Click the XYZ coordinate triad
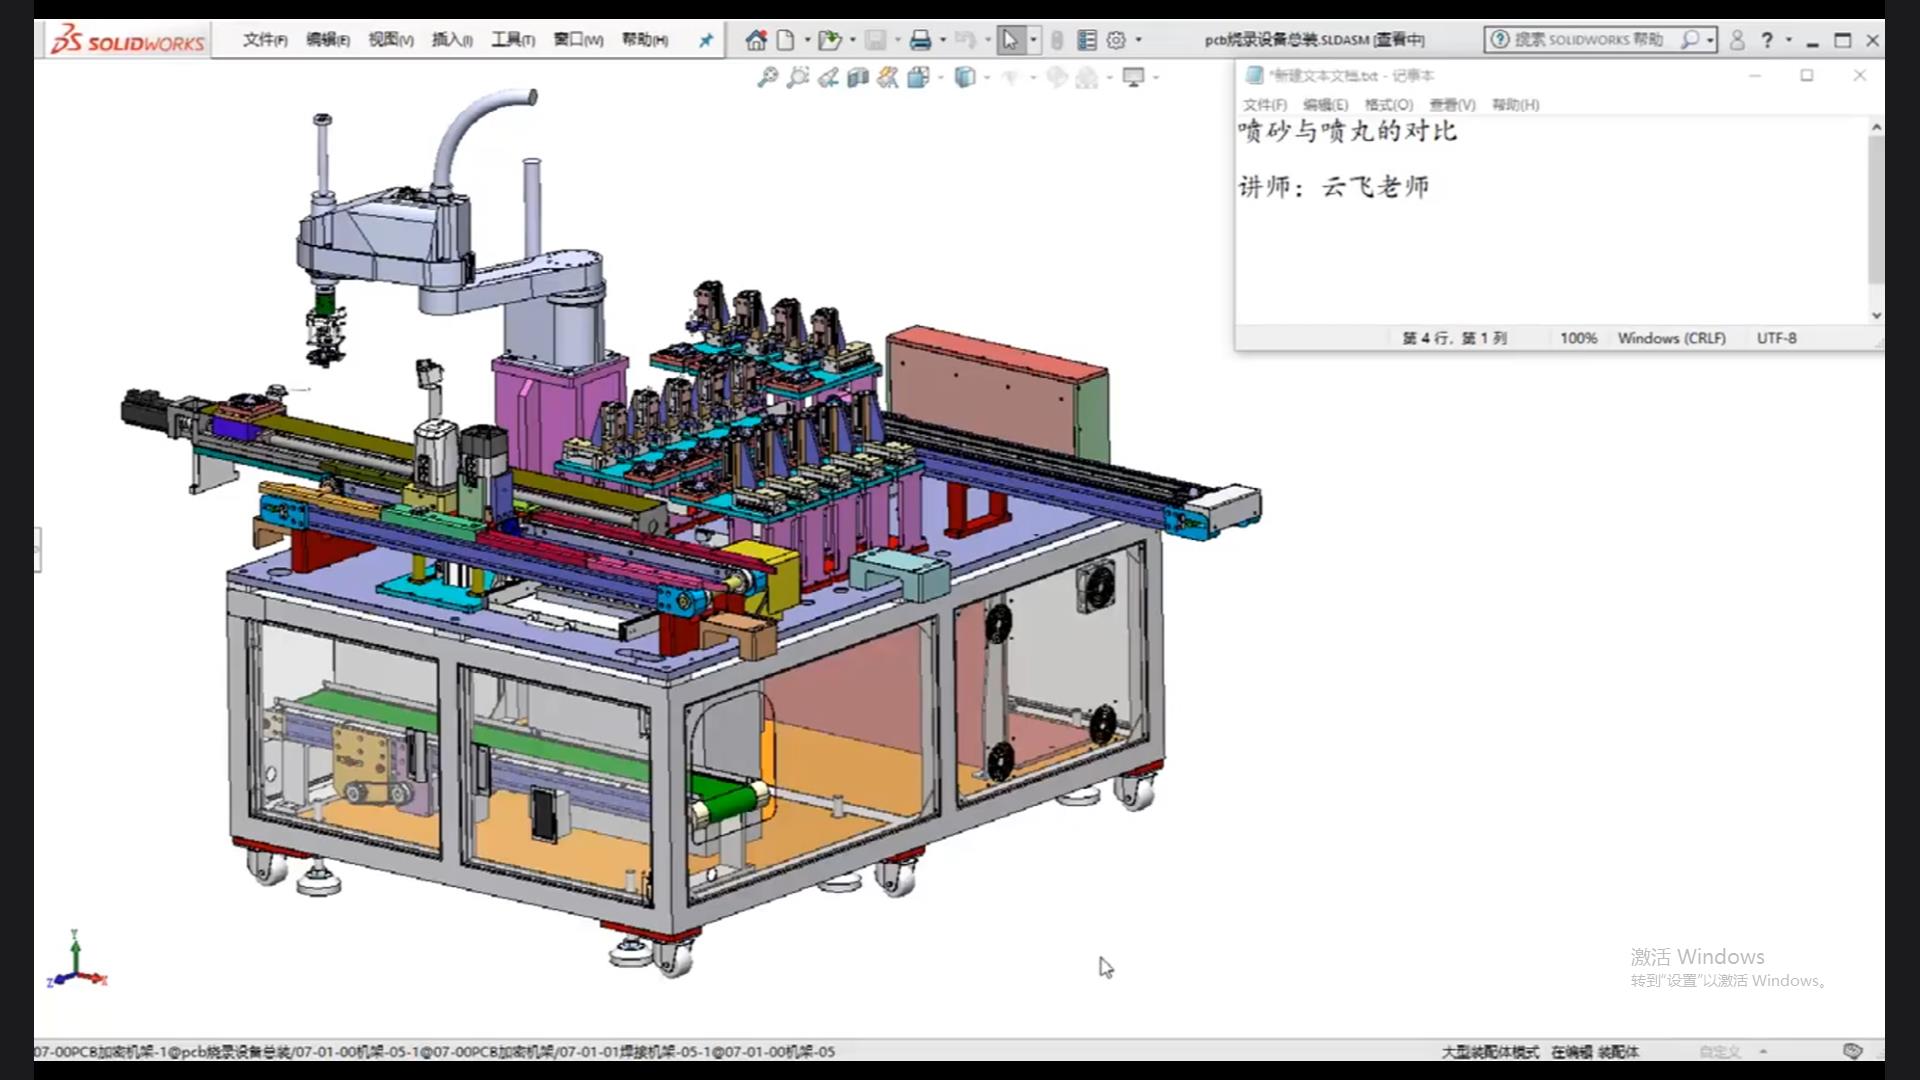 coord(76,961)
